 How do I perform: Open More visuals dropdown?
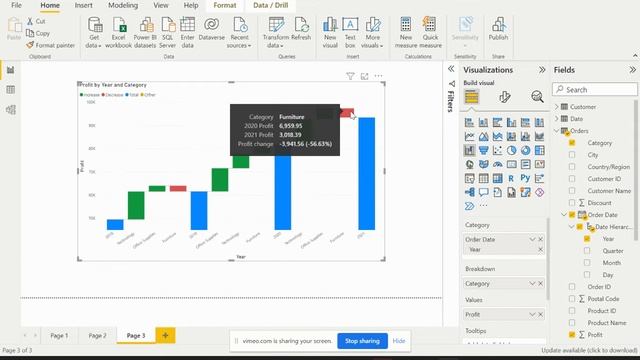coord(372,33)
